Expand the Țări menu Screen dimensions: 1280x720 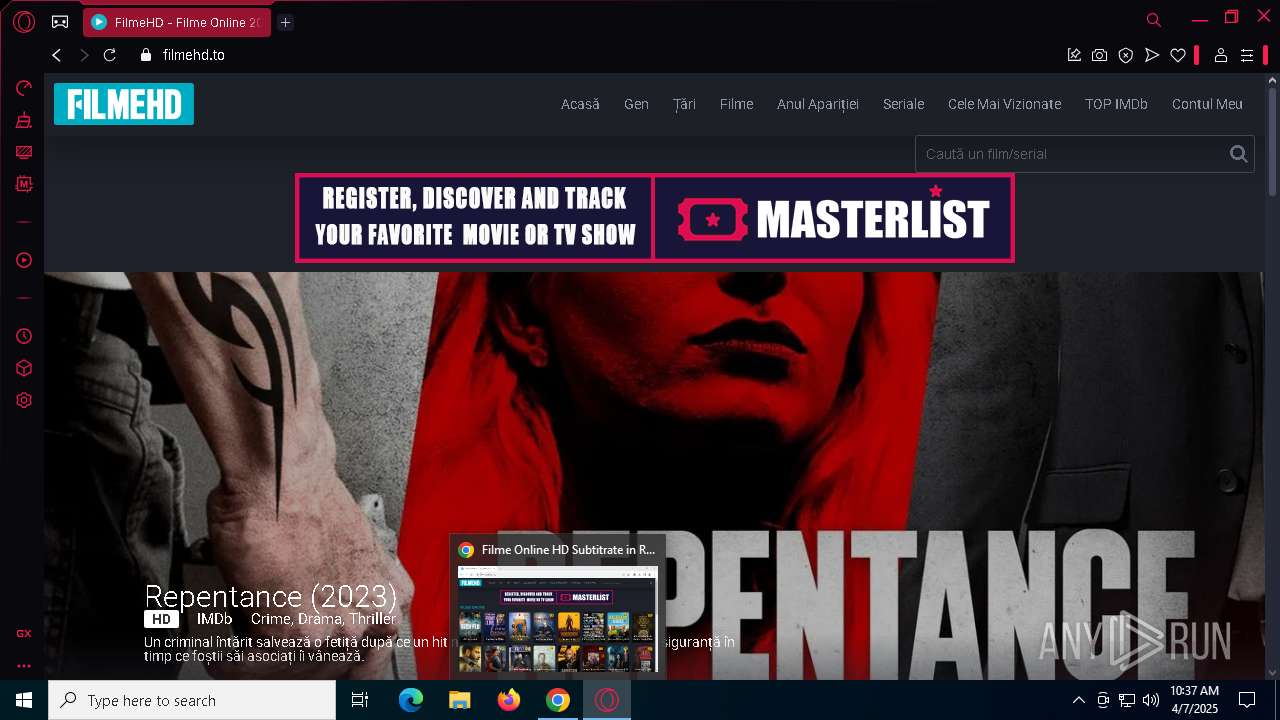tap(684, 104)
